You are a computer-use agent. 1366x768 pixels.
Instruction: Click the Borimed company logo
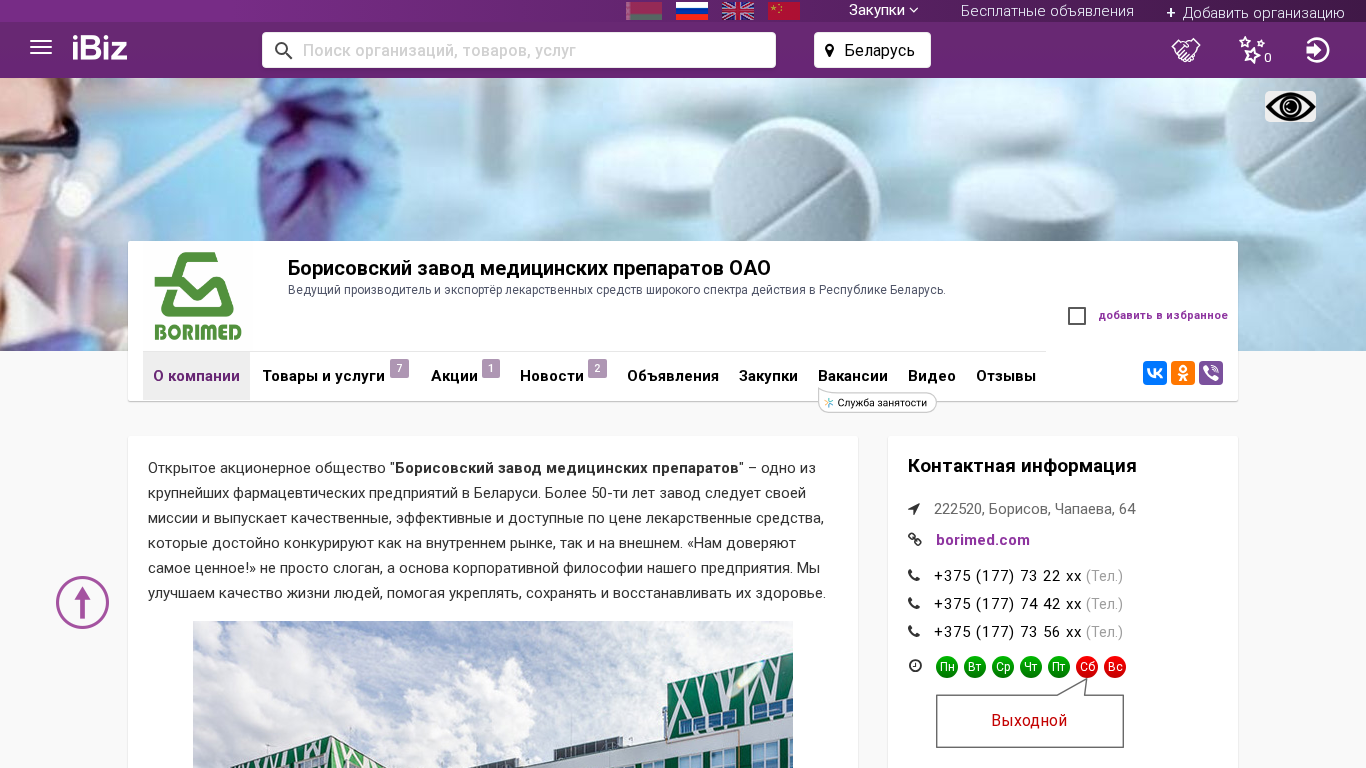[197, 296]
